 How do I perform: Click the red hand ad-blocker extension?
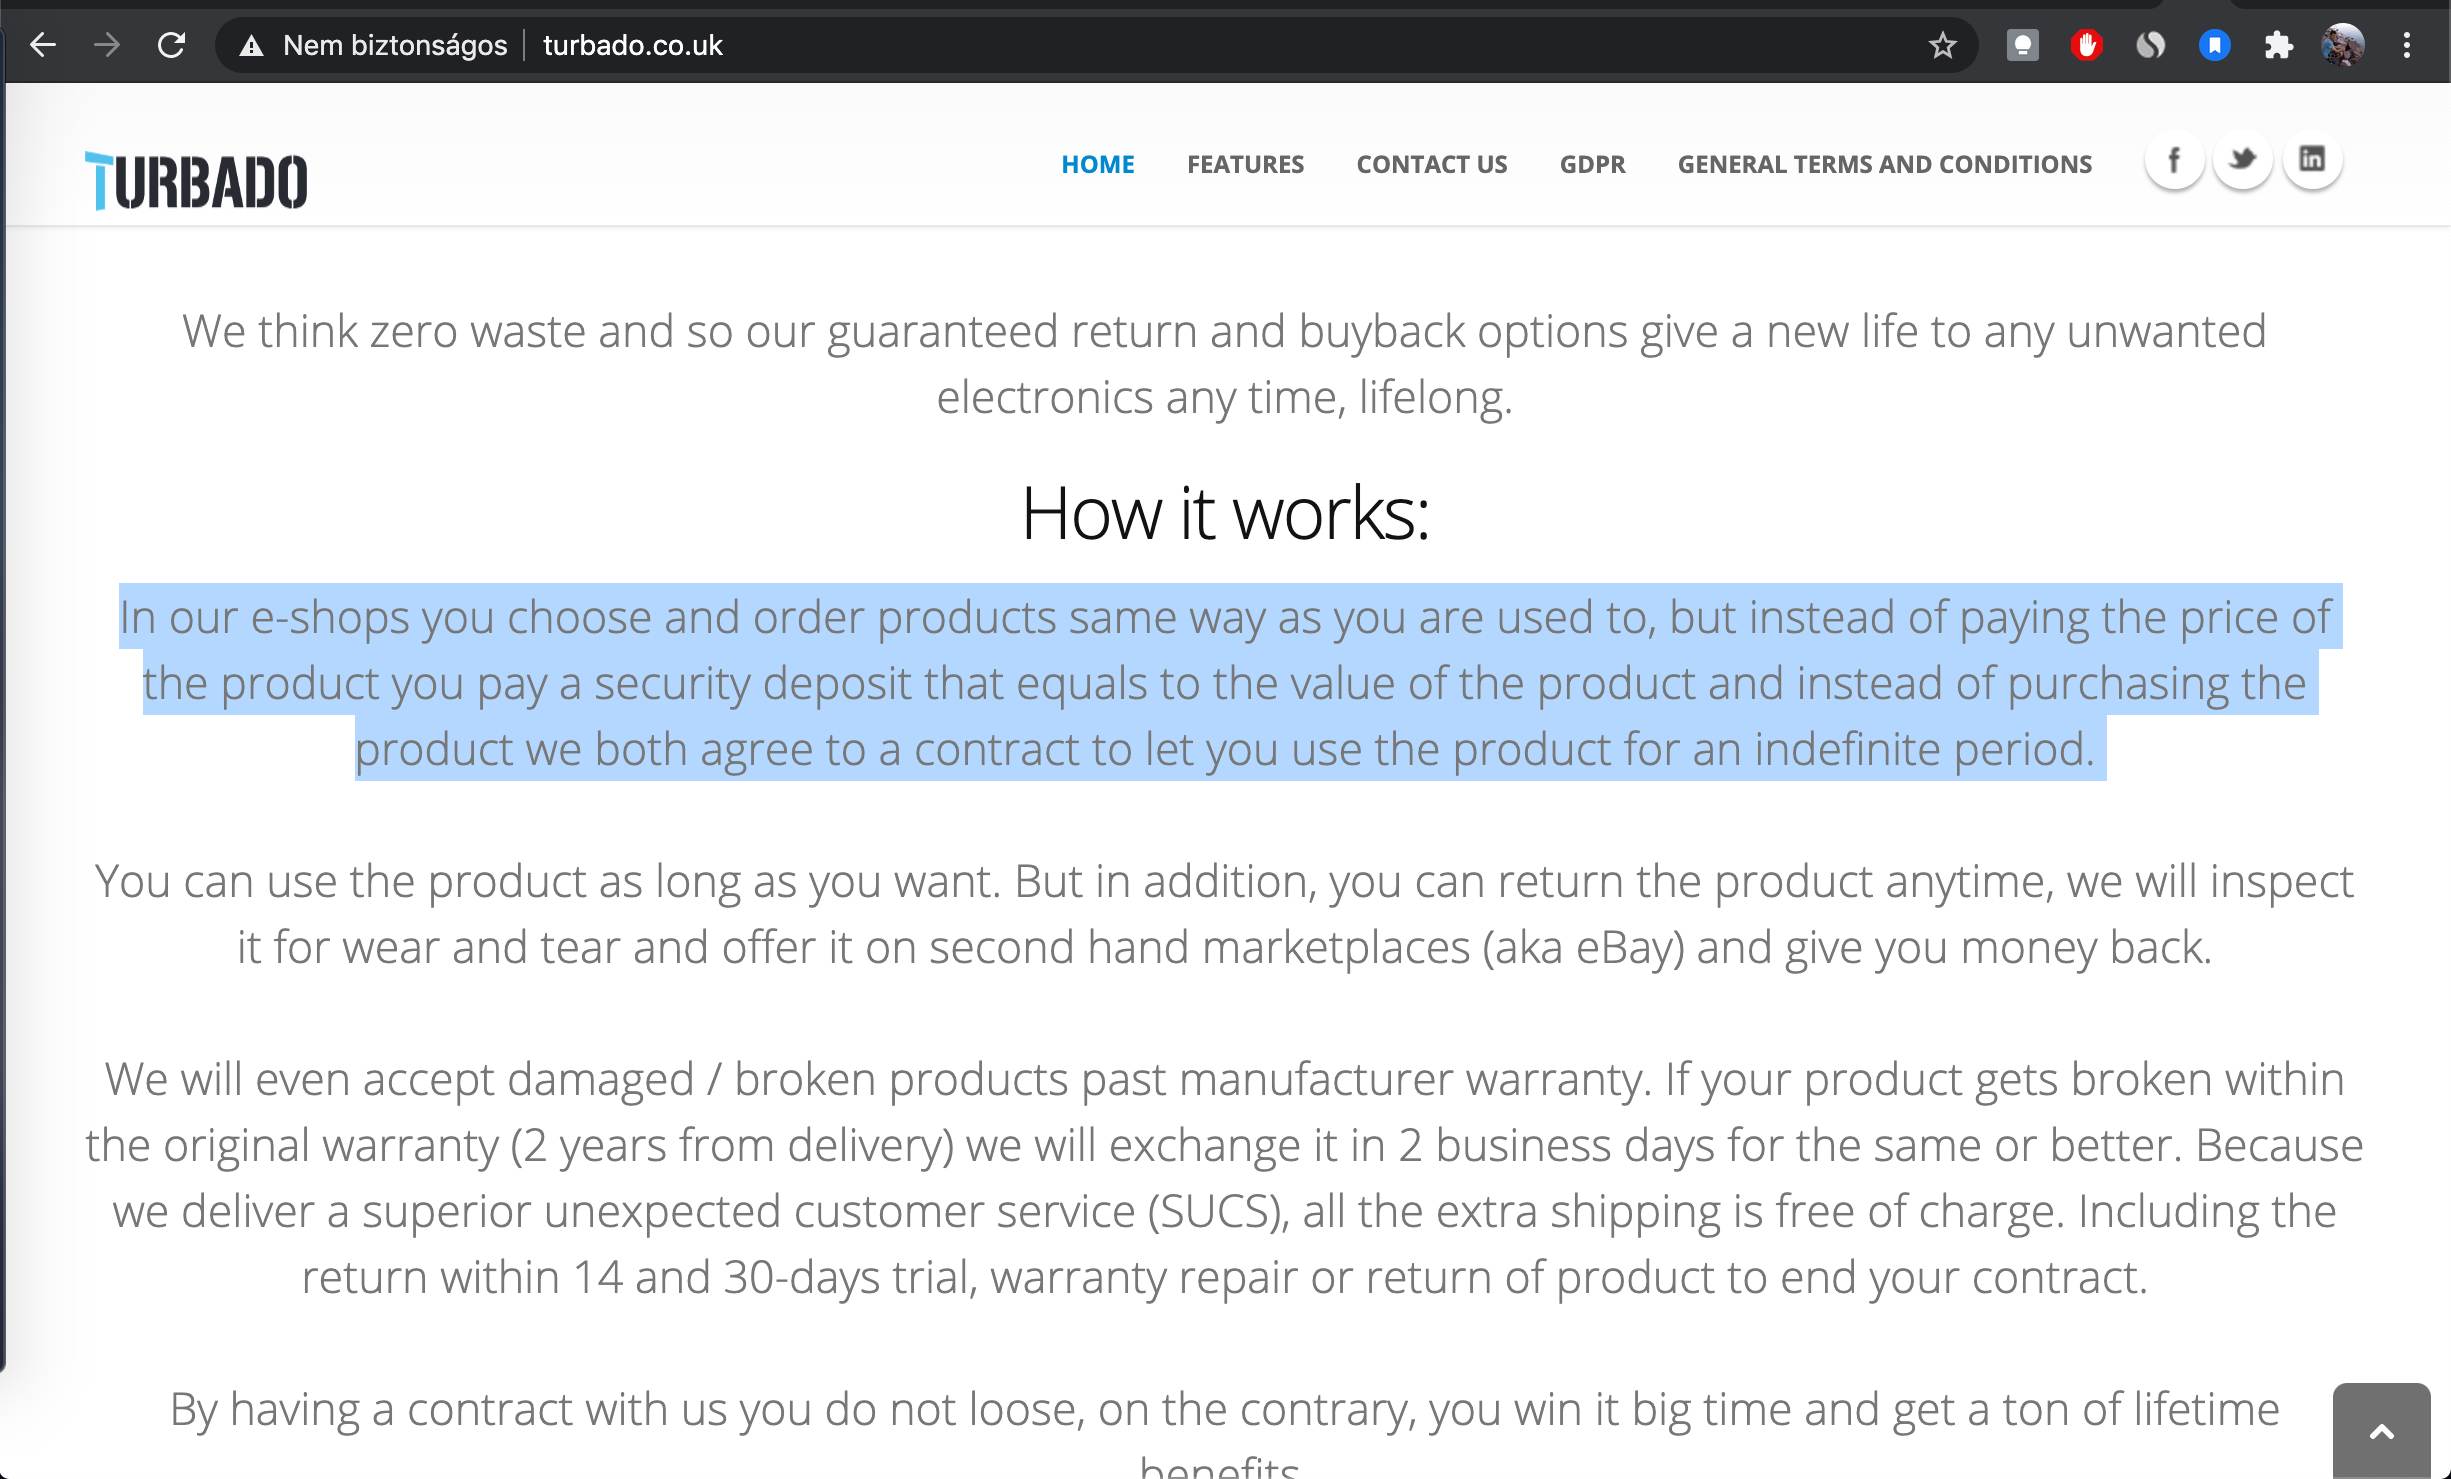tap(2086, 45)
